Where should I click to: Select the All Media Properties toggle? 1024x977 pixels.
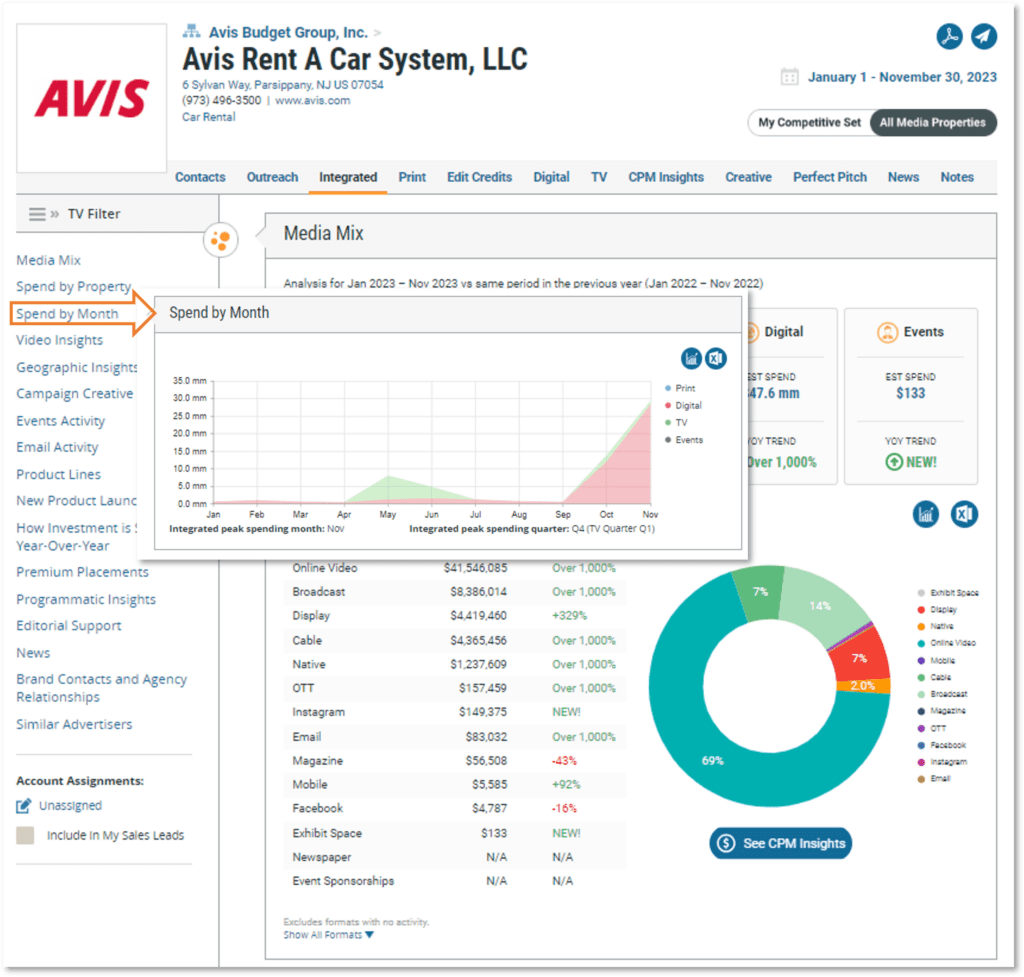[933, 123]
